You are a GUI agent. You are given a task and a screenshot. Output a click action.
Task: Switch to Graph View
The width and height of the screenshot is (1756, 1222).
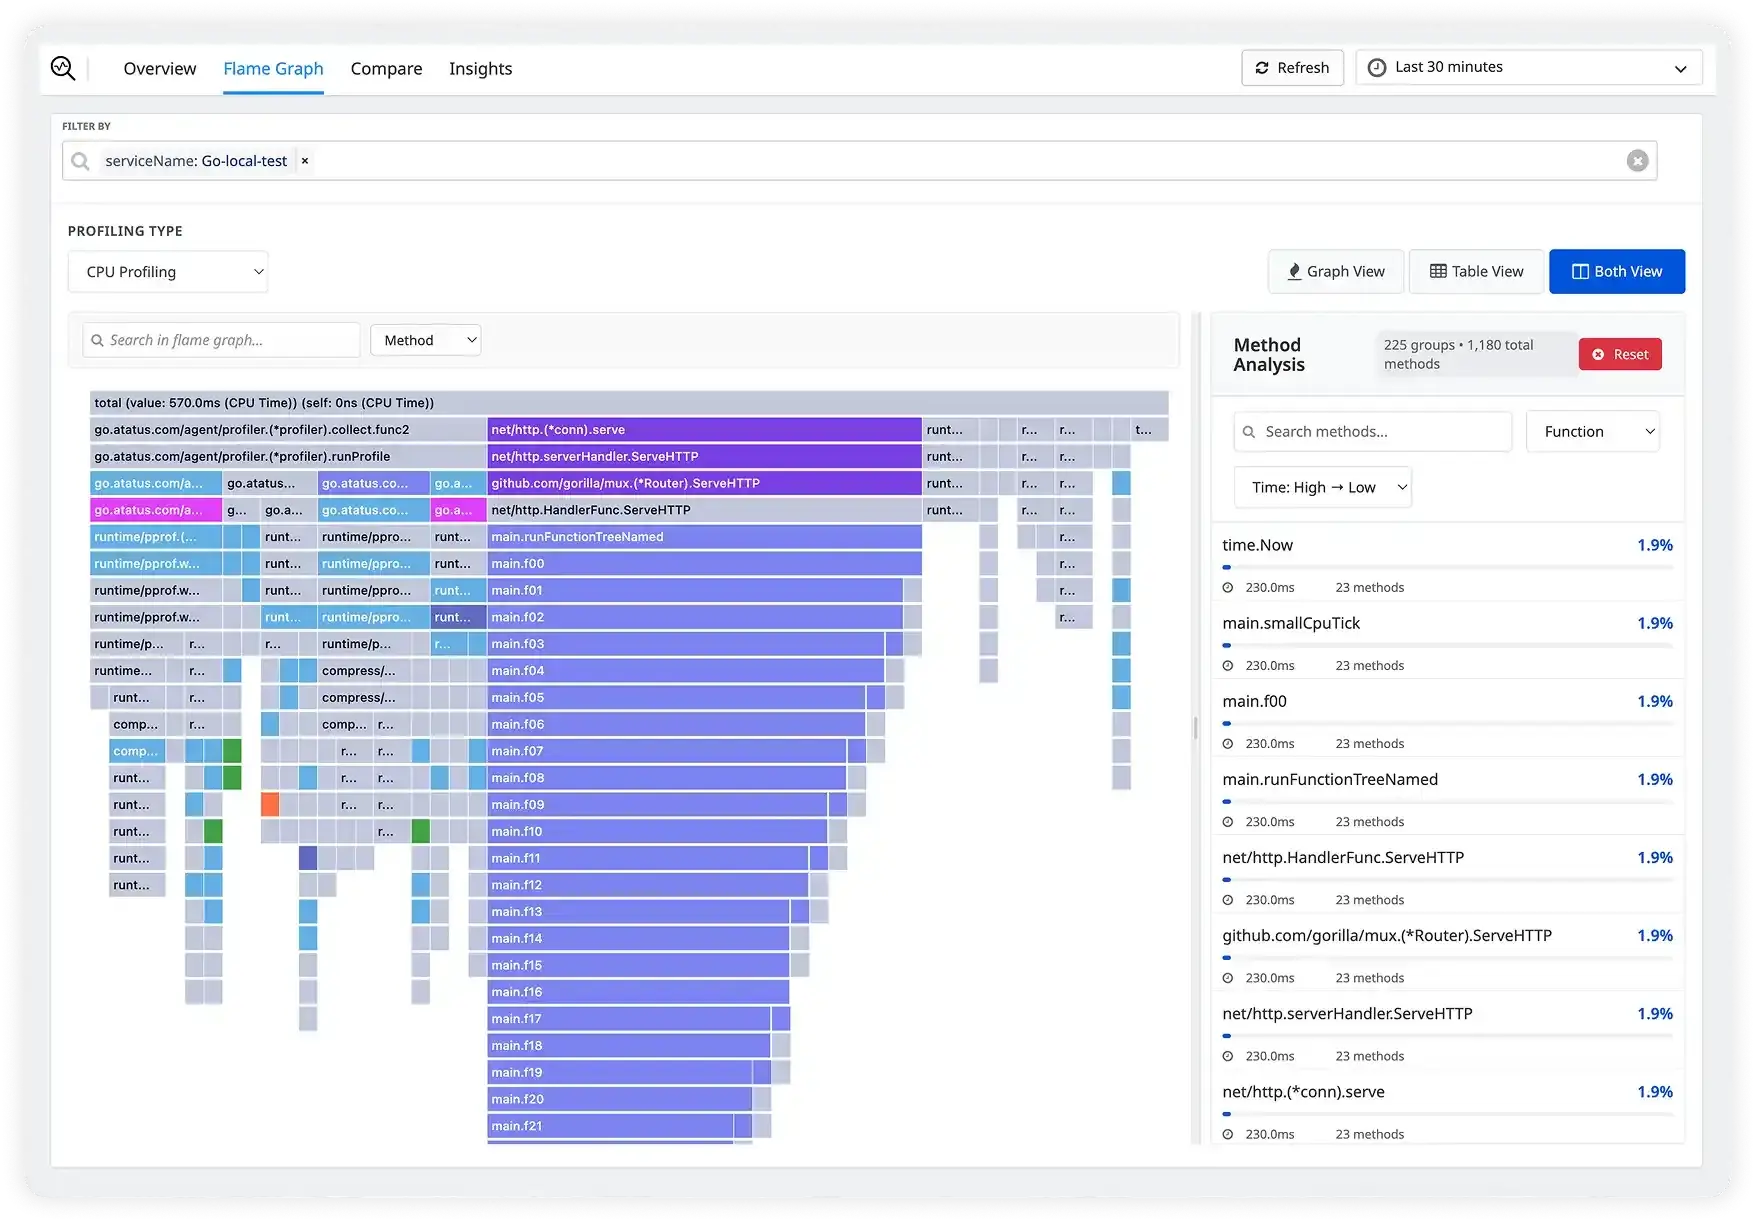pos(1335,272)
